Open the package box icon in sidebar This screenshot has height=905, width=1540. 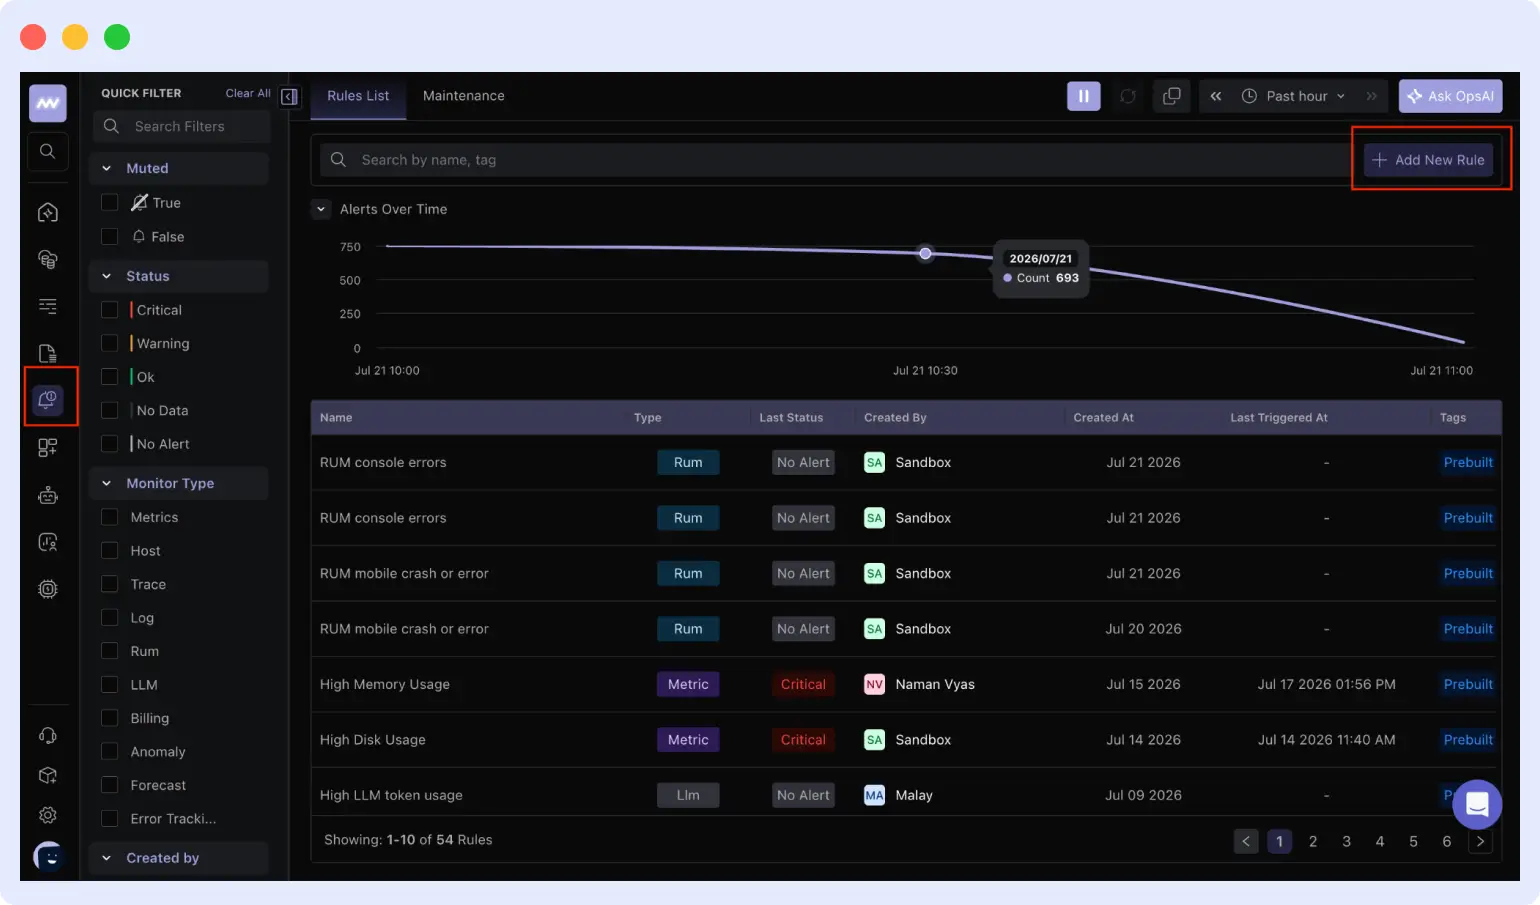tap(47, 775)
